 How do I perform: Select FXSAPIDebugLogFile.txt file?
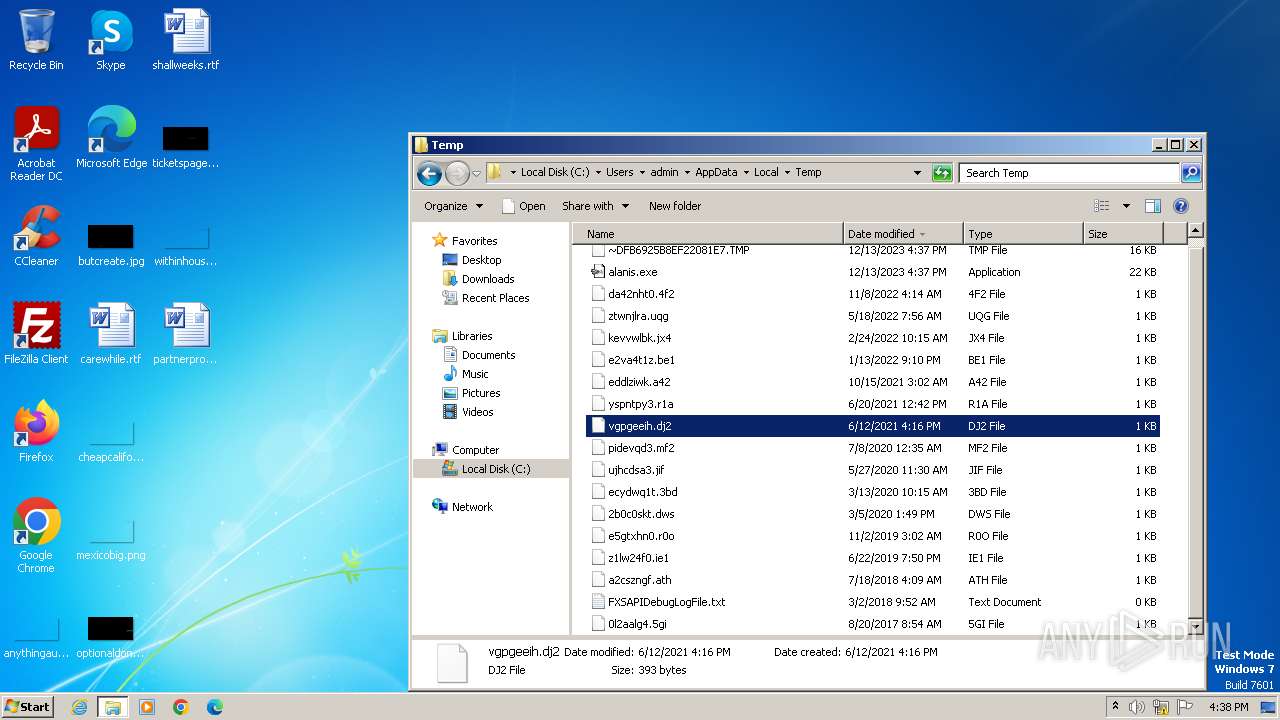(873, 602)
